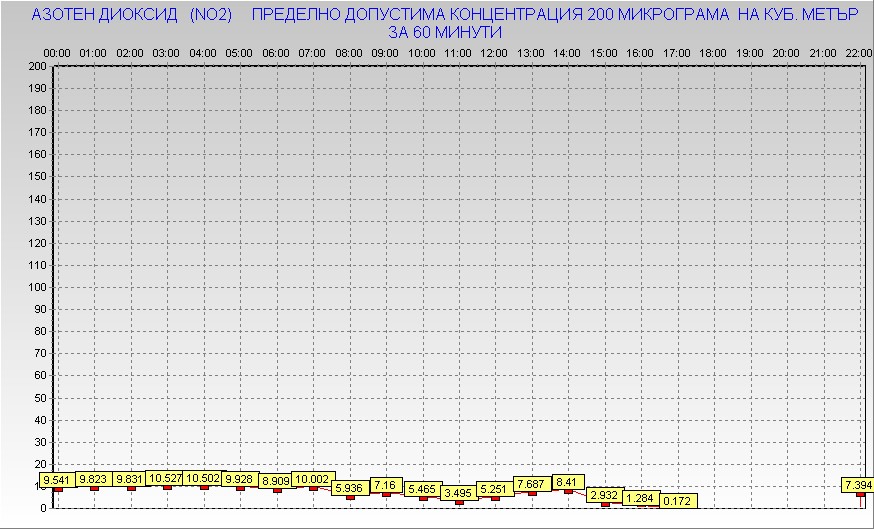This screenshot has height=529, width=874.
Task: Select the 8.41 data label
Action: tap(568, 482)
